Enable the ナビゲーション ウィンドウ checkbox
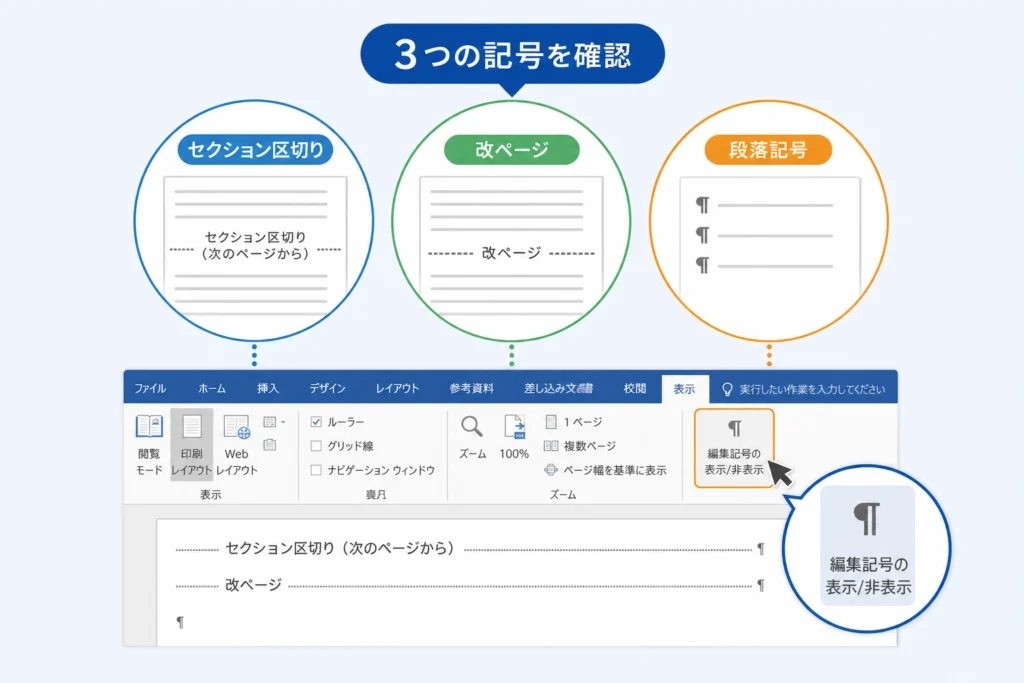This screenshot has width=1024, height=683. pyautogui.click(x=316, y=470)
